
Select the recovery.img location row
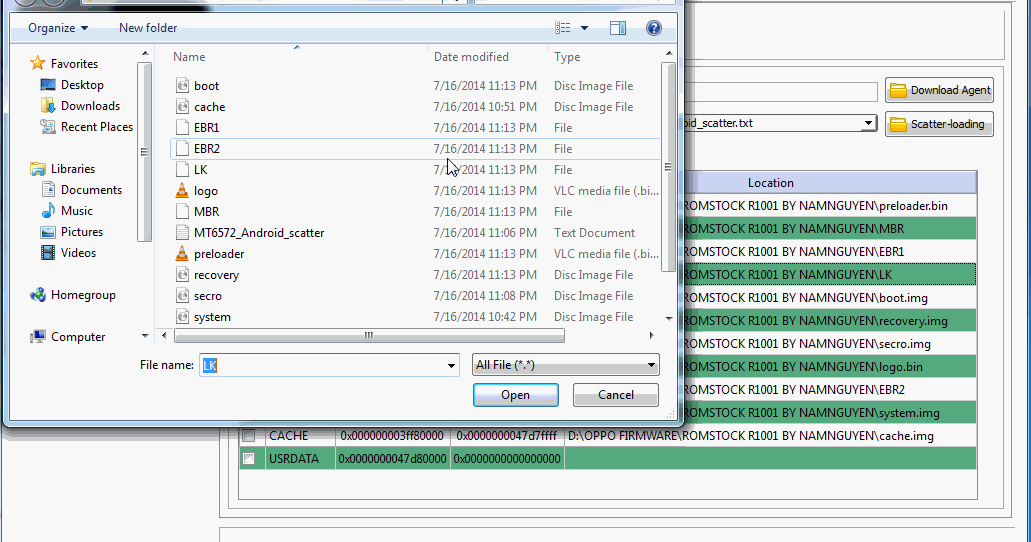coord(830,321)
